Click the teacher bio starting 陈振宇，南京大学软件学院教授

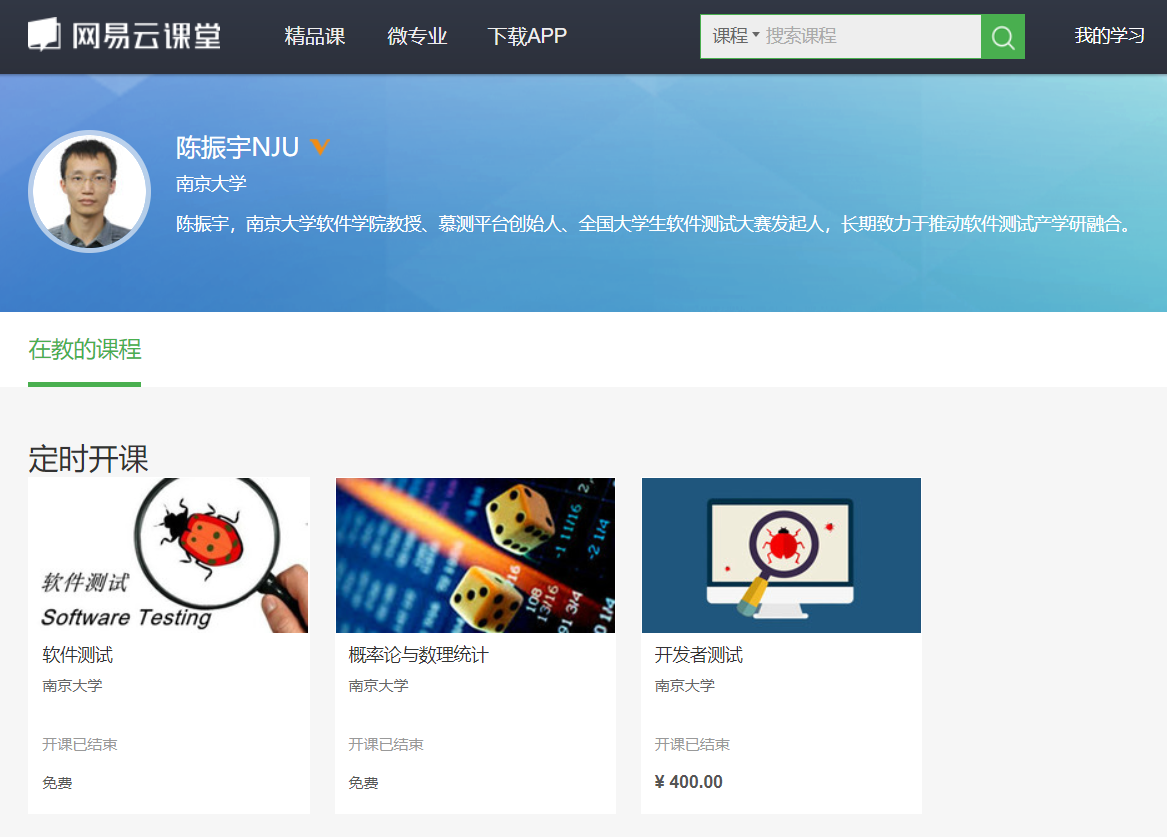[x=655, y=223]
